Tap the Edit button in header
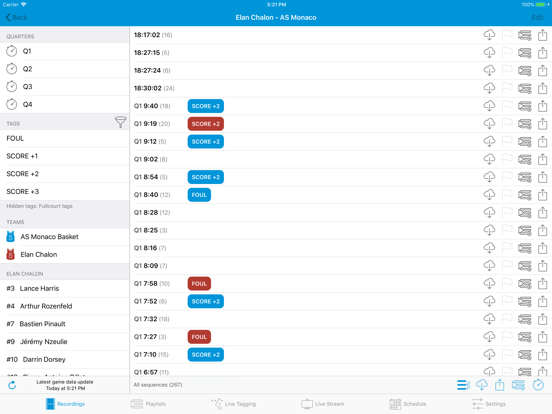Image resolution: width=552 pixels, height=414 pixels. tap(537, 17)
